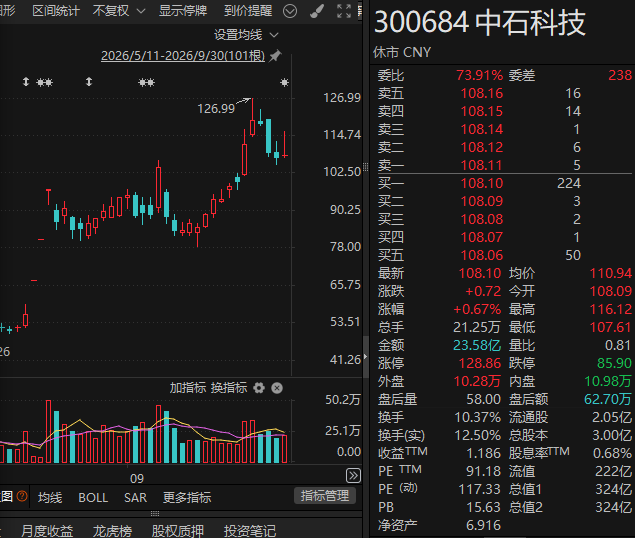Open the 区间统计 range statistics tool

pyautogui.click(x=56, y=11)
